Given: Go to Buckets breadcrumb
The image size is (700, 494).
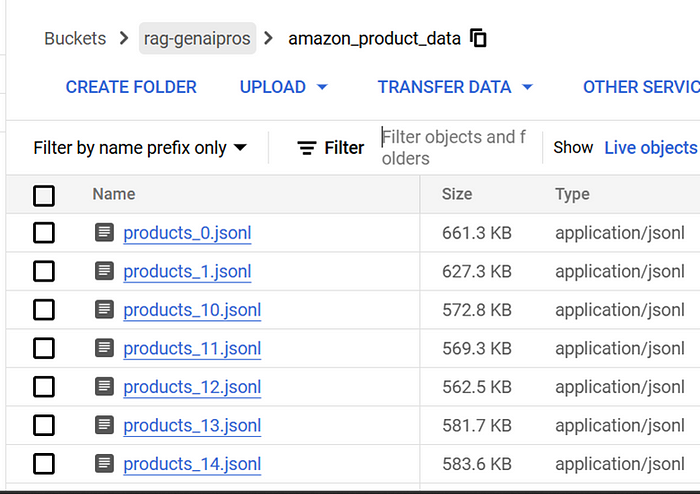Looking at the screenshot, I should pyautogui.click(x=75, y=39).
